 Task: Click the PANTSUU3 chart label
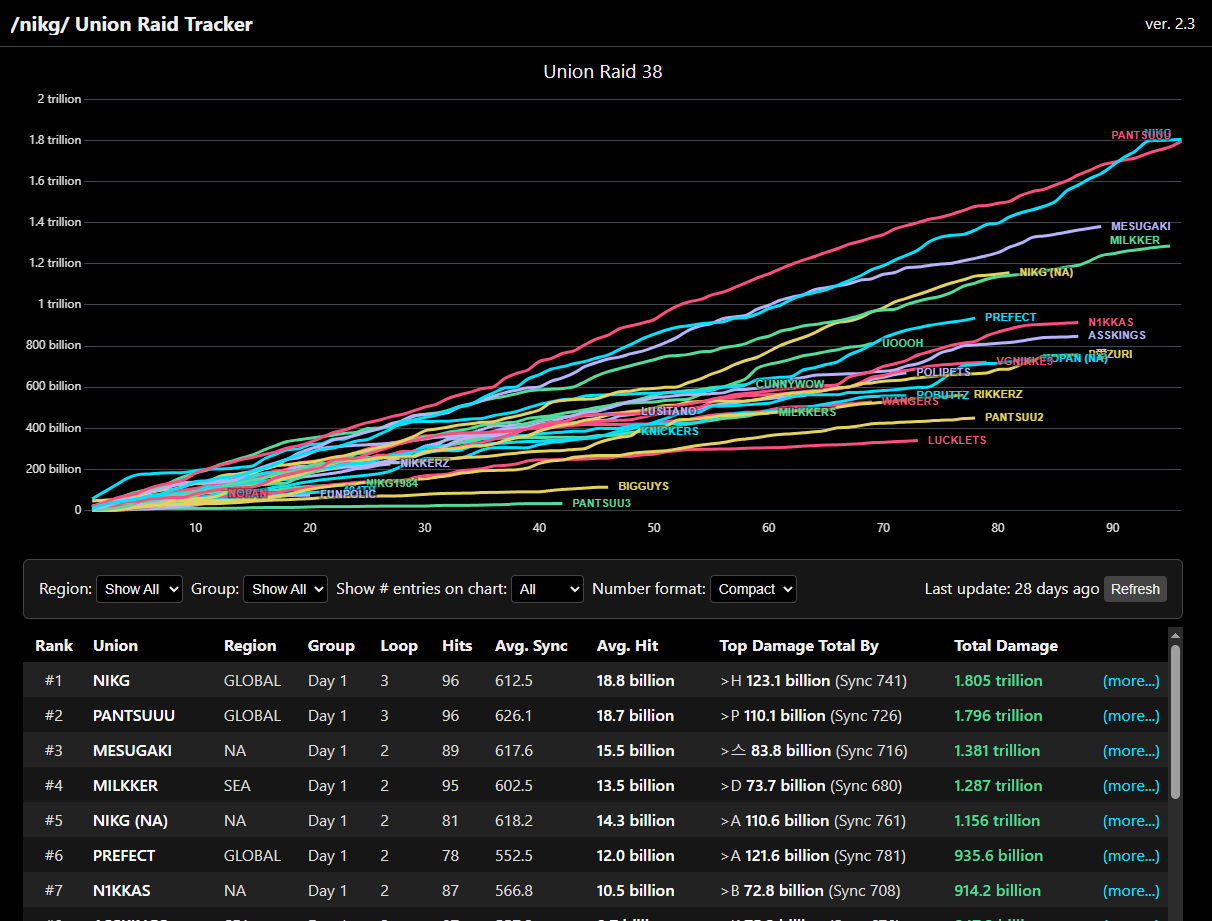point(602,504)
